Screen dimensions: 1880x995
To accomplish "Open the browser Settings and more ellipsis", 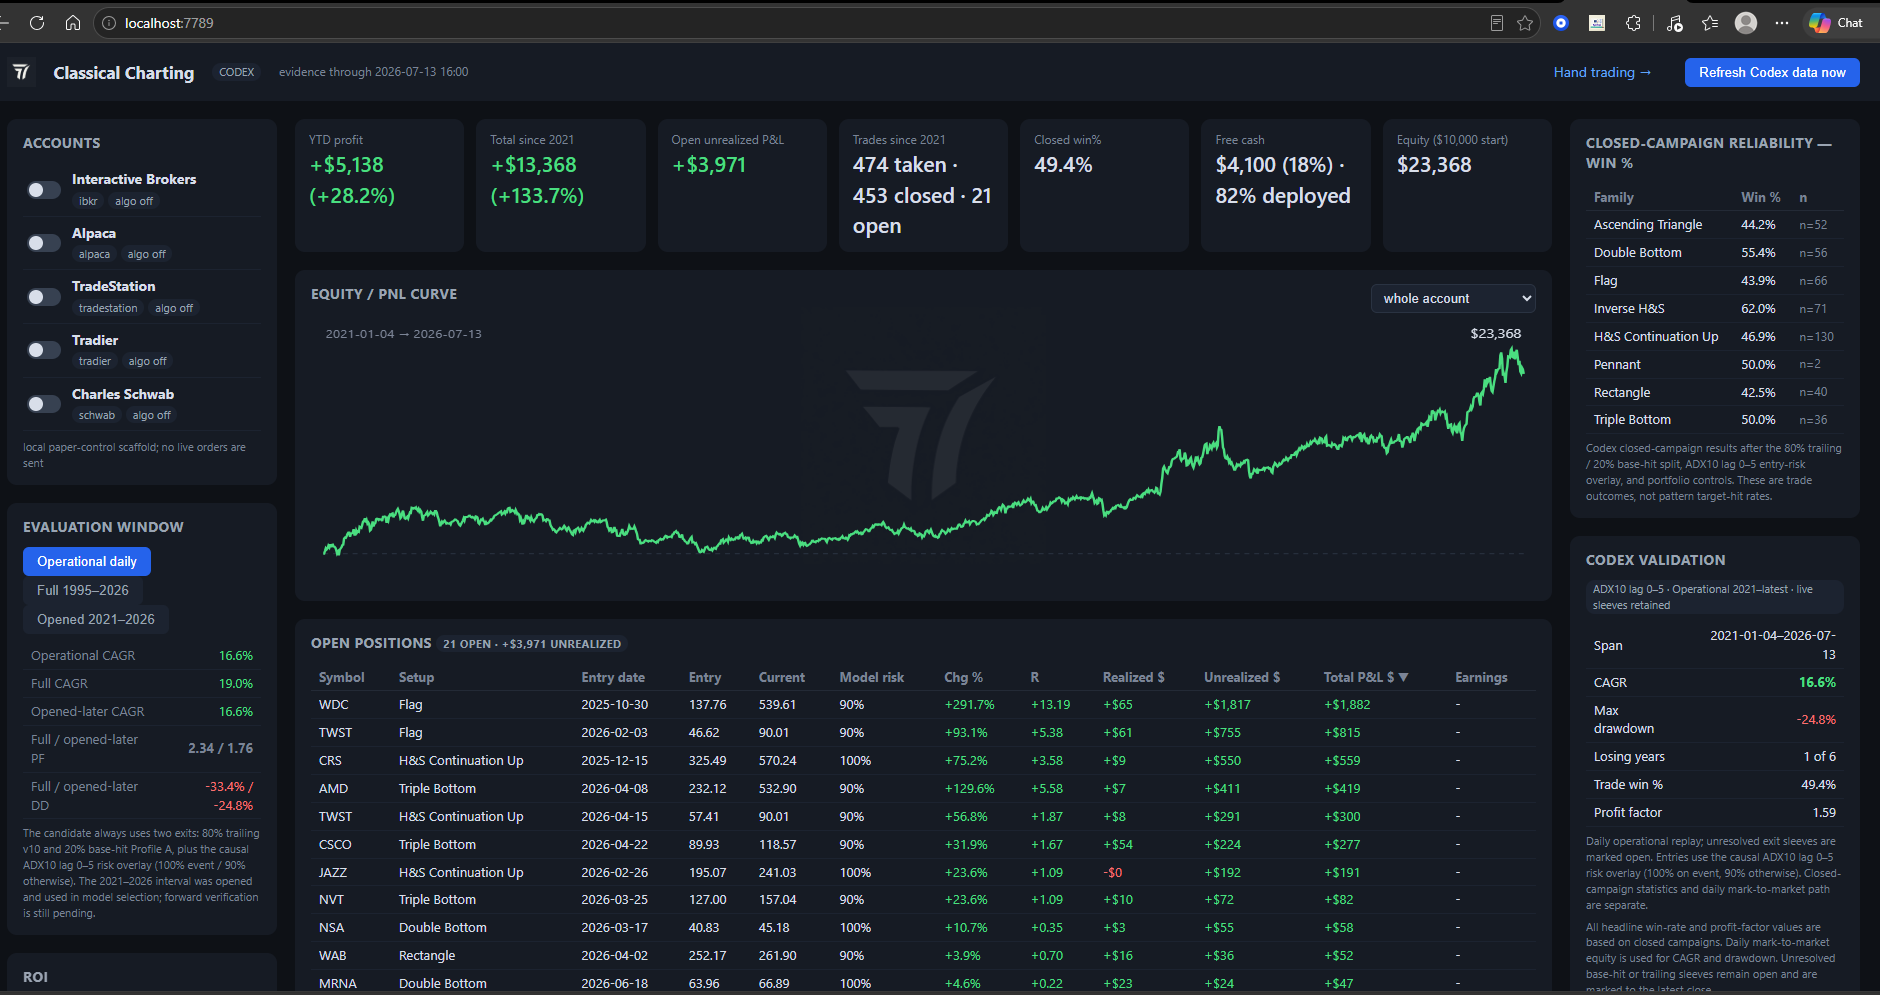I will coord(1782,23).
